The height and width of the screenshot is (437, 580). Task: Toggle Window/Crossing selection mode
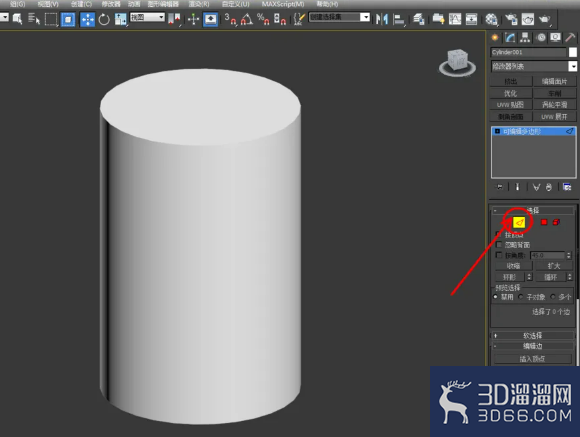point(68,19)
